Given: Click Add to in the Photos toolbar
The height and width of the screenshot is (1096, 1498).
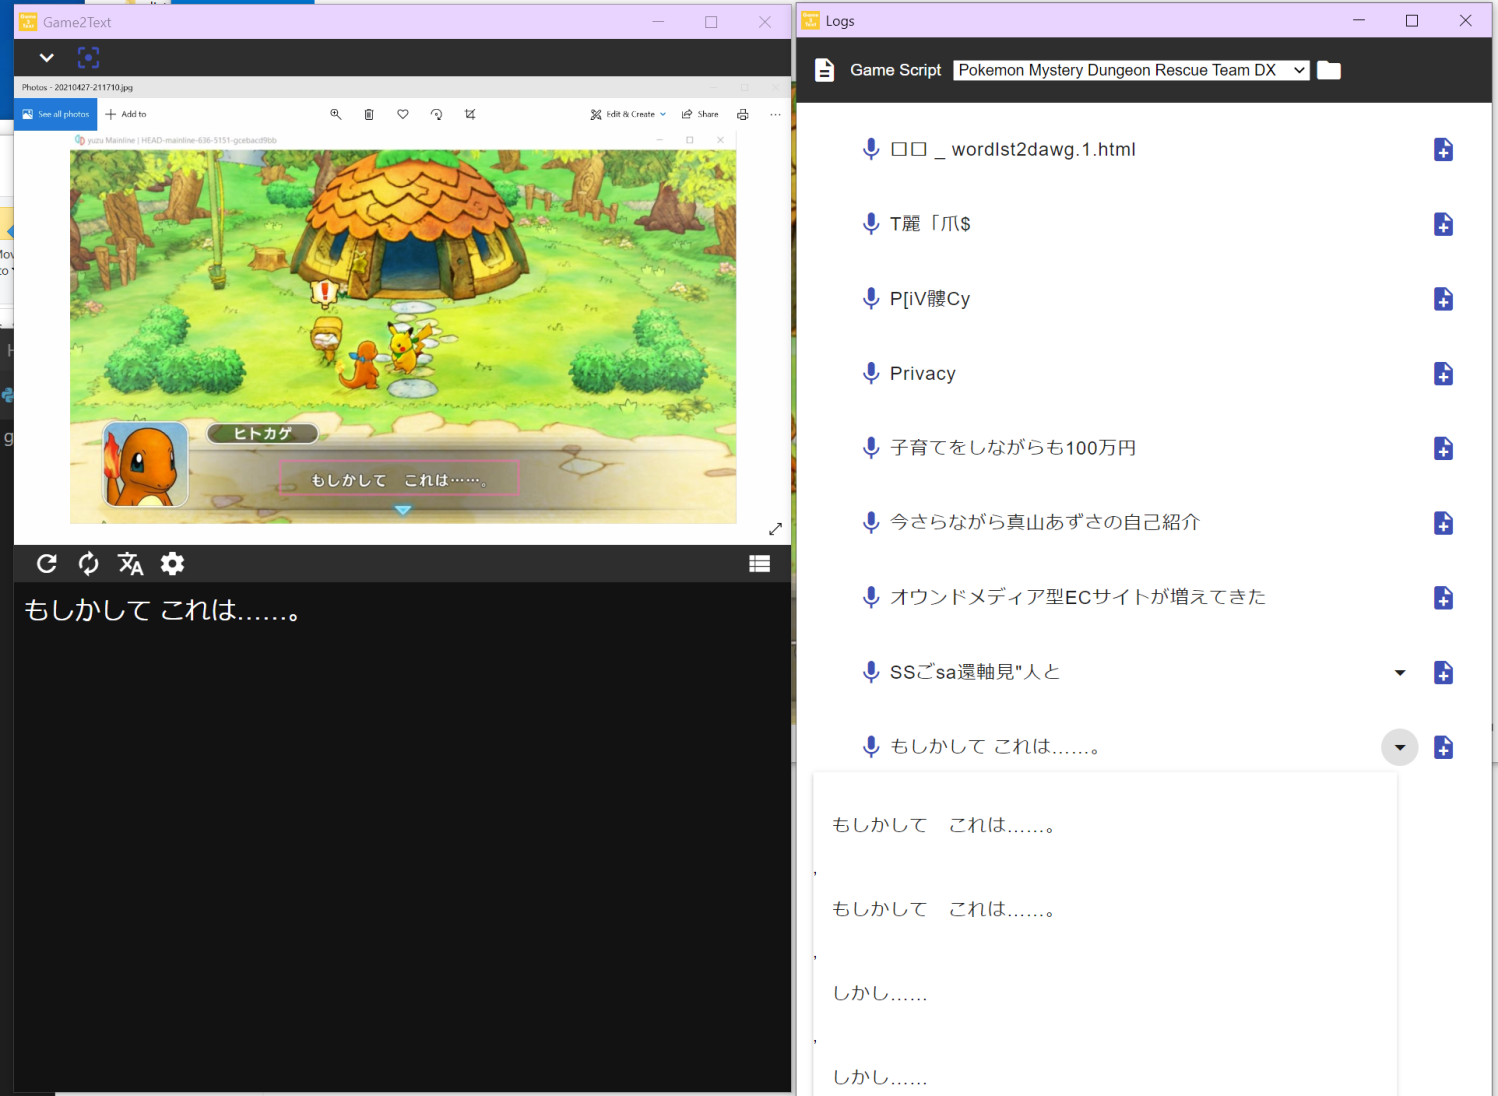Looking at the screenshot, I should click(x=125, y=114).
